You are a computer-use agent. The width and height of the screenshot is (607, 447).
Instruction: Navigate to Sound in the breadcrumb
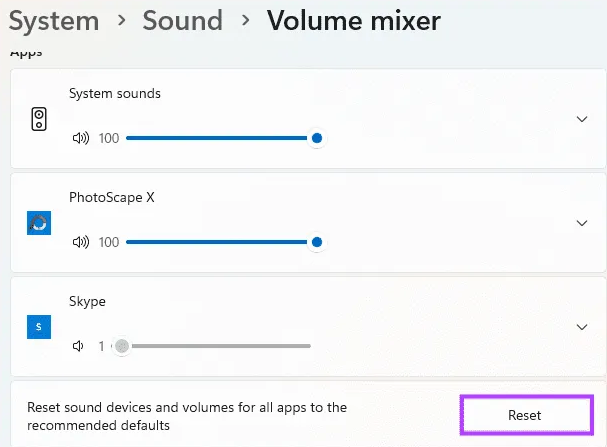click(x=183, y=21)
